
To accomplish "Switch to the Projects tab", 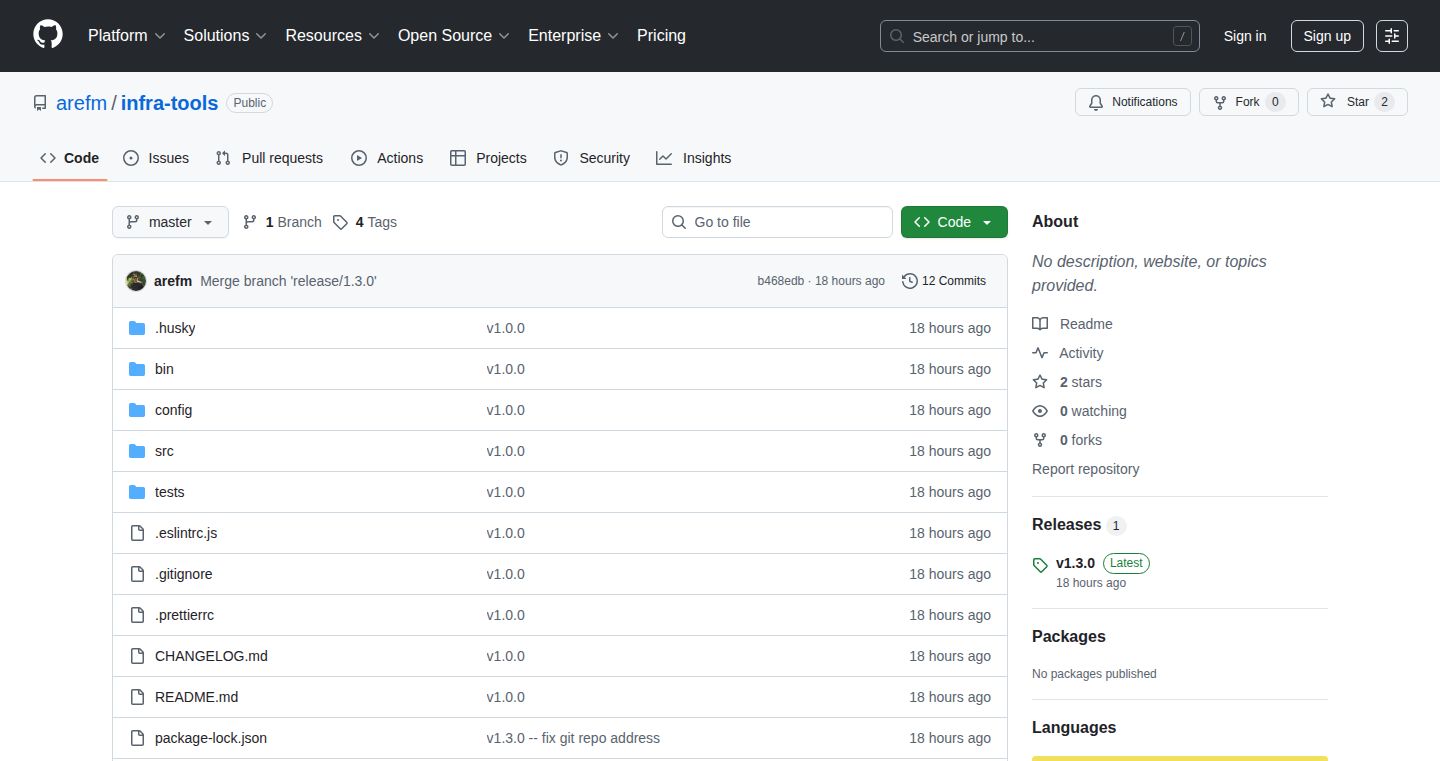I will coord(488,158).
